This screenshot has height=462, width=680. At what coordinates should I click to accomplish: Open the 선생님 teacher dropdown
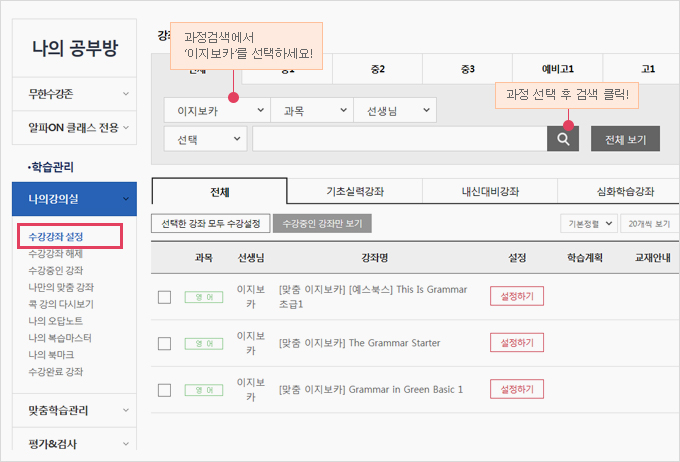[396, 110]
